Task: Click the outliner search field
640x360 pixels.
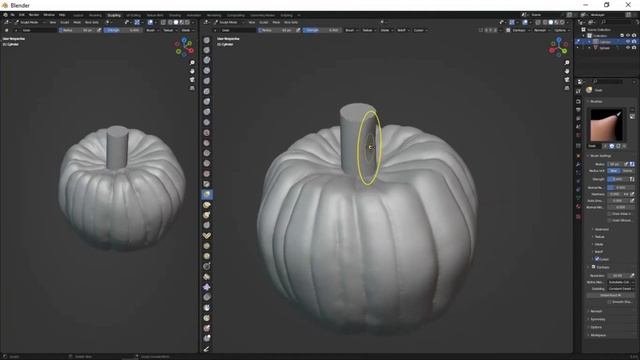Action: pos(616,22)
